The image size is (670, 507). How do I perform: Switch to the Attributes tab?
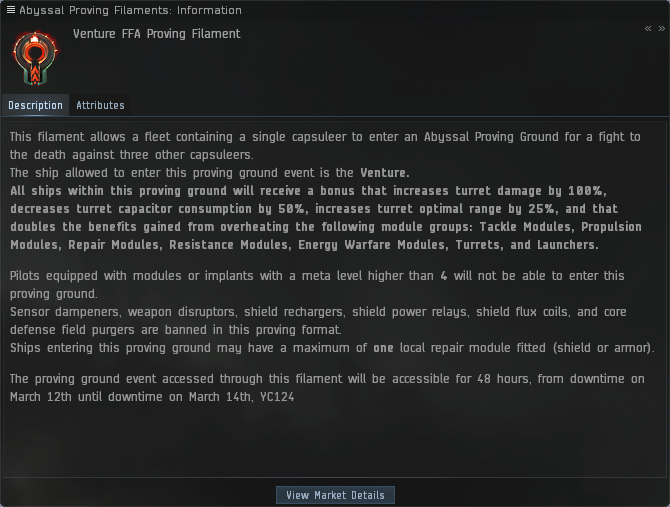100,105
